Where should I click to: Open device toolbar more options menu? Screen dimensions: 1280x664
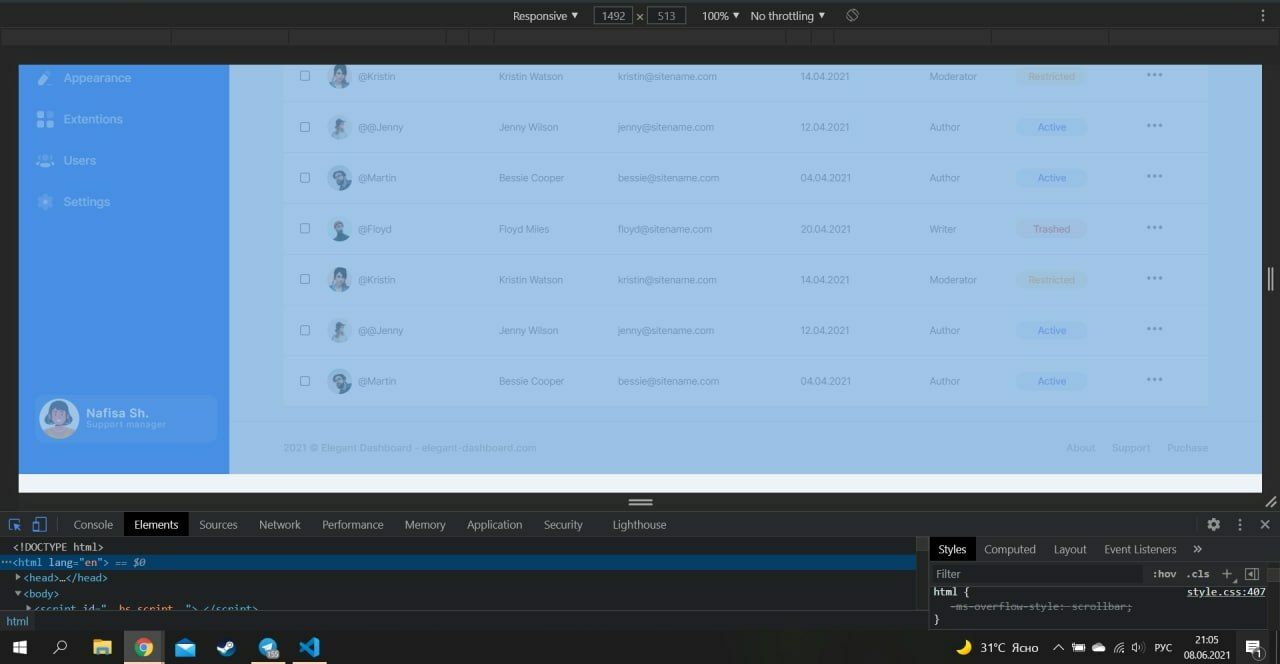[1264, 16]
